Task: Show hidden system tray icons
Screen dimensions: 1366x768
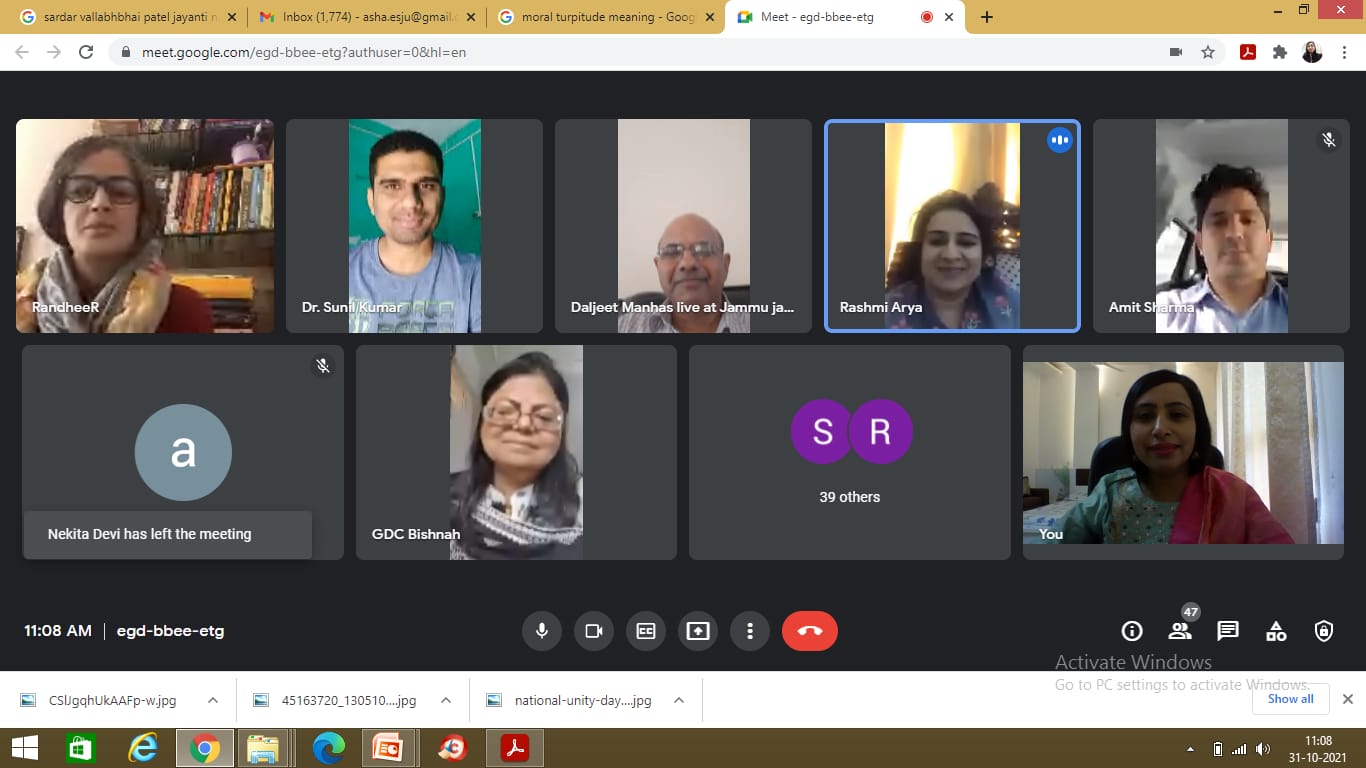Action: pos(1190,749)
